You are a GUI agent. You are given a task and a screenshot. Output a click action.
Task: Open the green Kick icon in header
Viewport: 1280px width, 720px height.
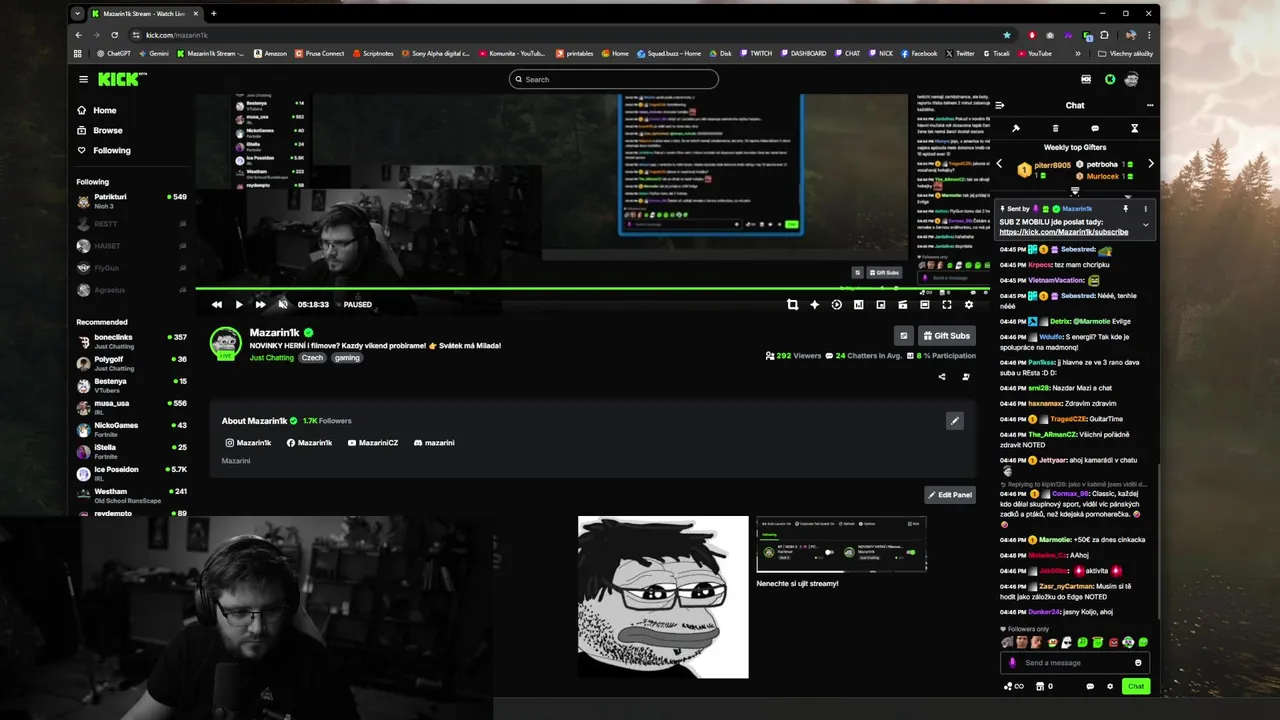(x=1110, y=79)
